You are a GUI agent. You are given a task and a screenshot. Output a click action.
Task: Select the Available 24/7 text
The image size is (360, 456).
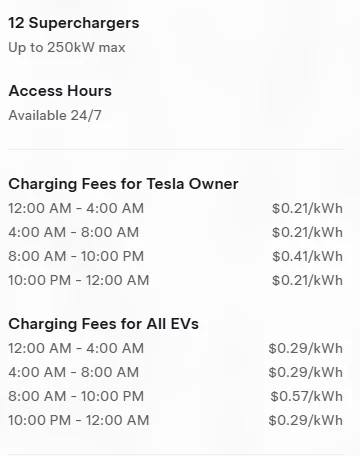pyautogui.click(x=55, y=115)
